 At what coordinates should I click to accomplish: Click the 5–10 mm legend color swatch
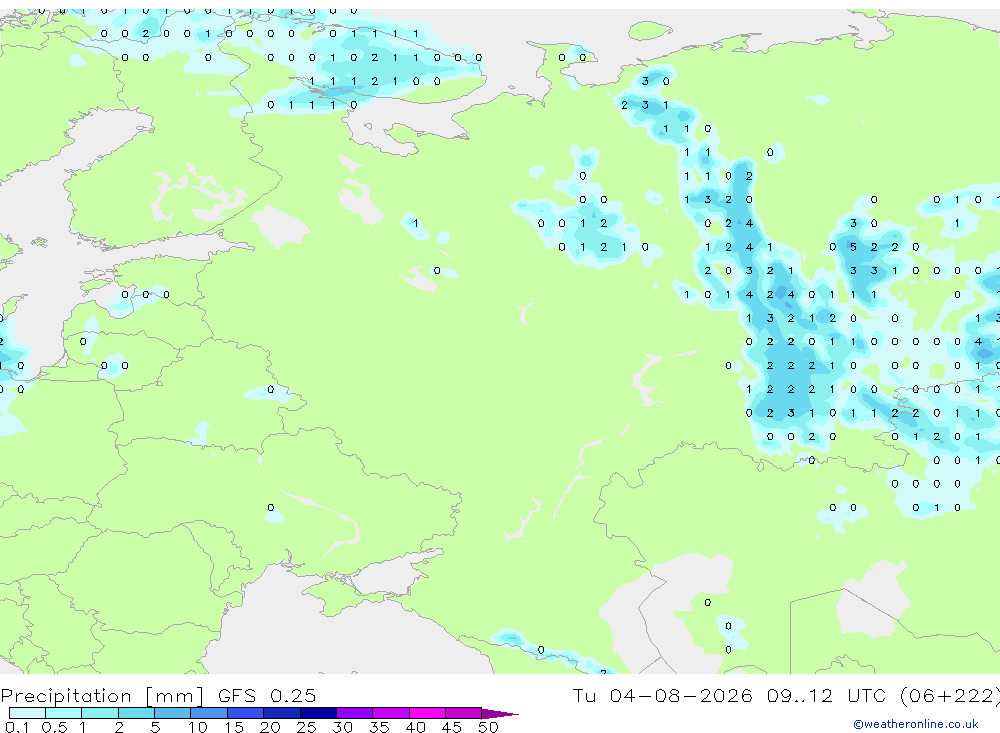point(173,713)
